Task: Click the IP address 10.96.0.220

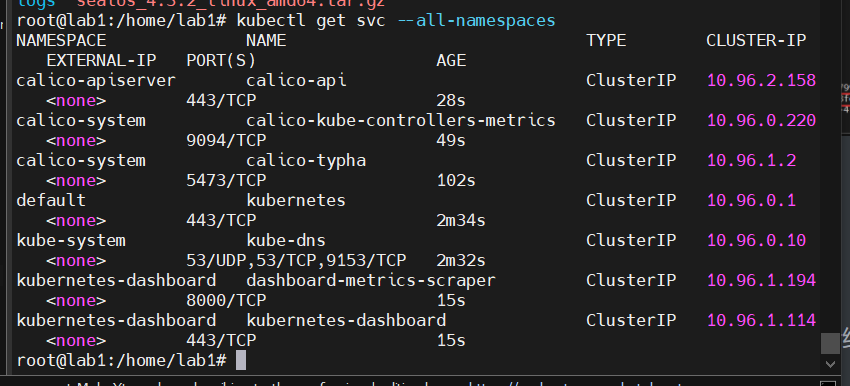Action: coord(762,120)
